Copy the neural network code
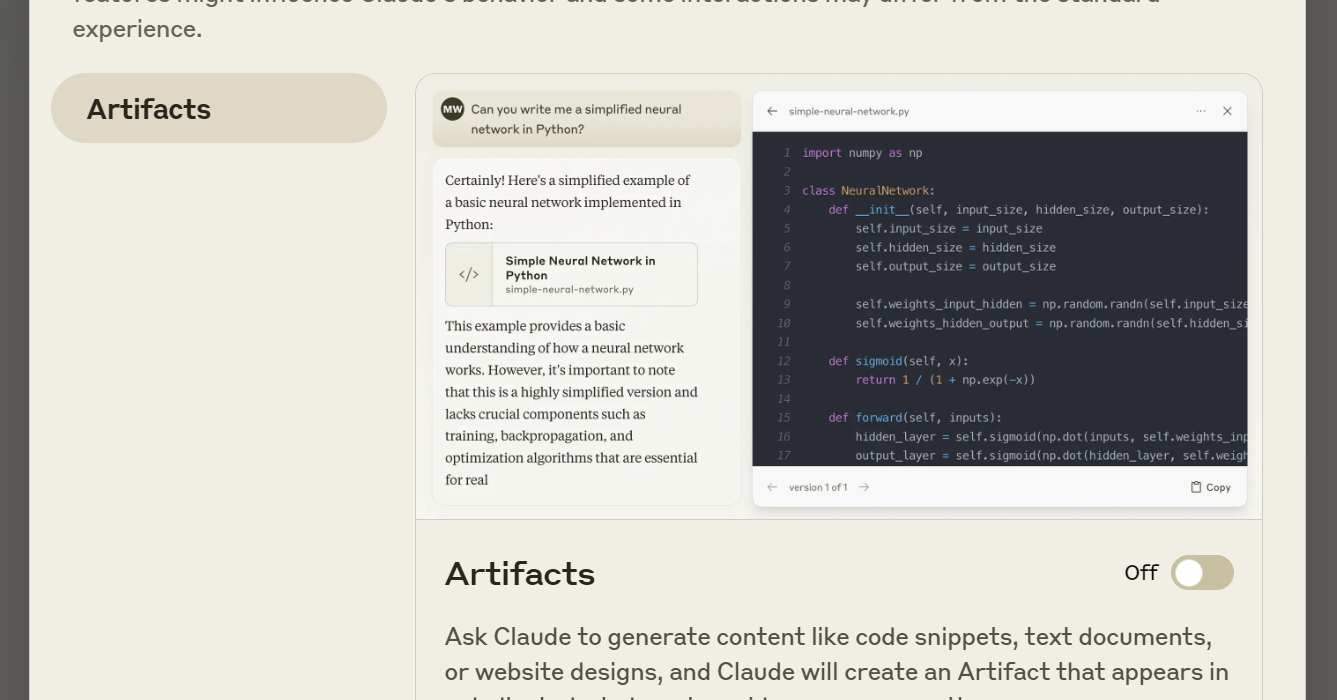The image size is (1337, 700). pyautogui.click(x=1210, y=487)
